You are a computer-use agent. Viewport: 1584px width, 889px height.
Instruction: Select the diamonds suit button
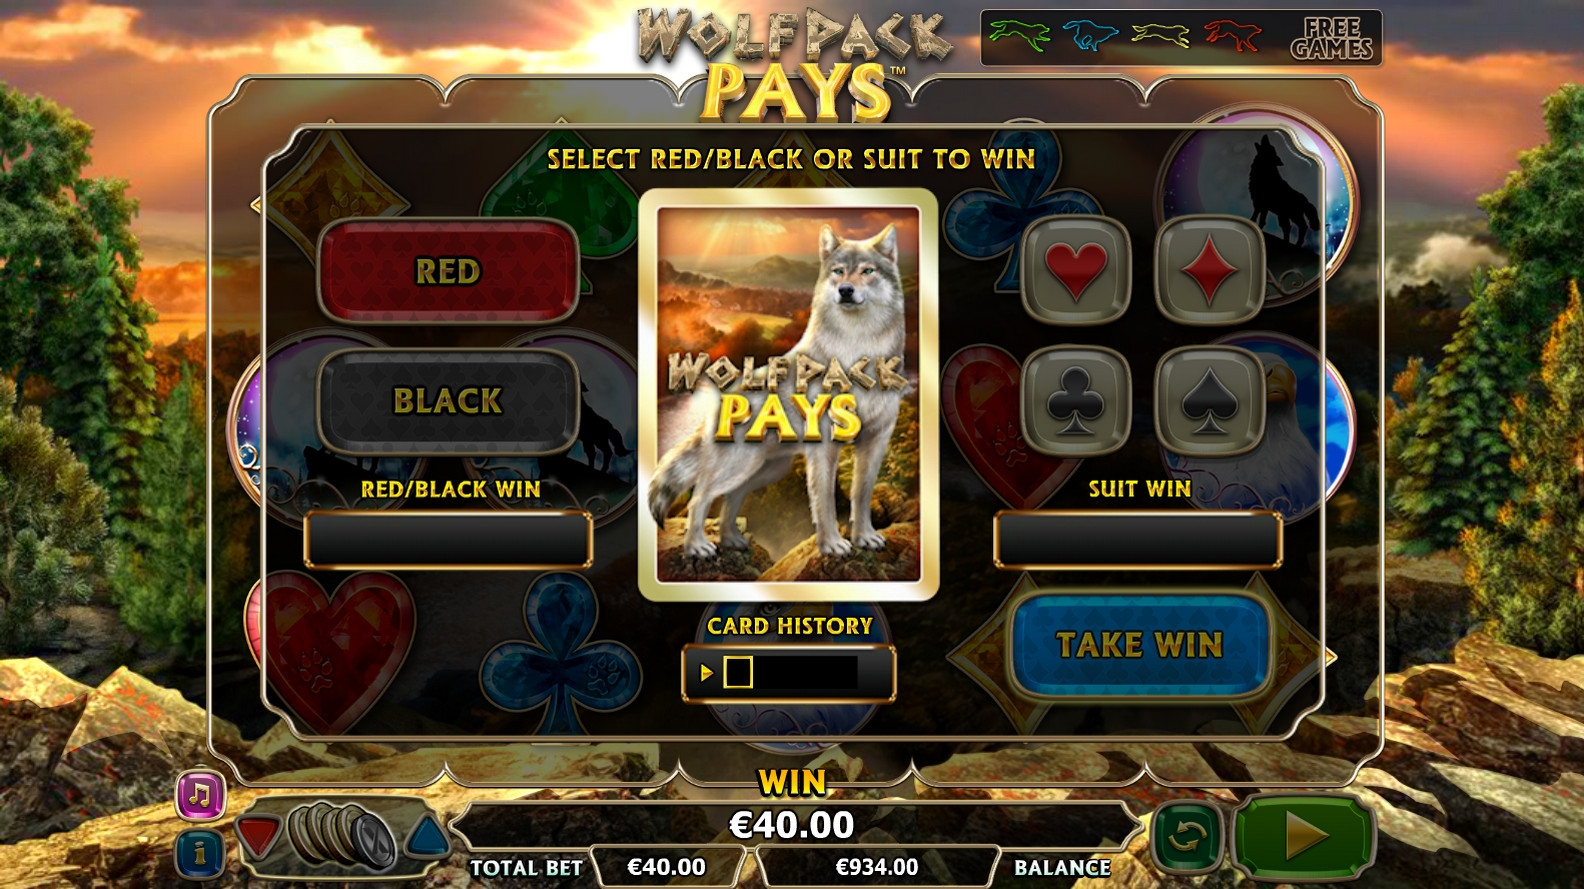coord(1210,270)
